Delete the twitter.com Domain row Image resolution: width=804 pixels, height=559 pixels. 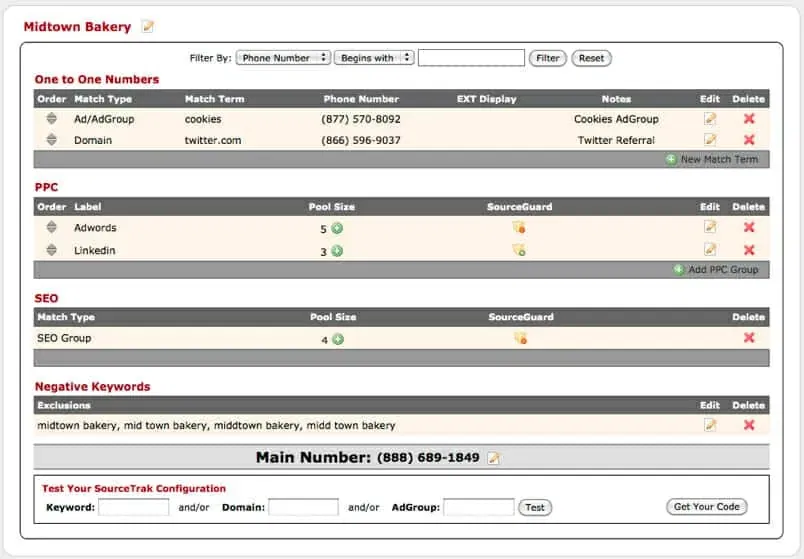pos(749,140)
